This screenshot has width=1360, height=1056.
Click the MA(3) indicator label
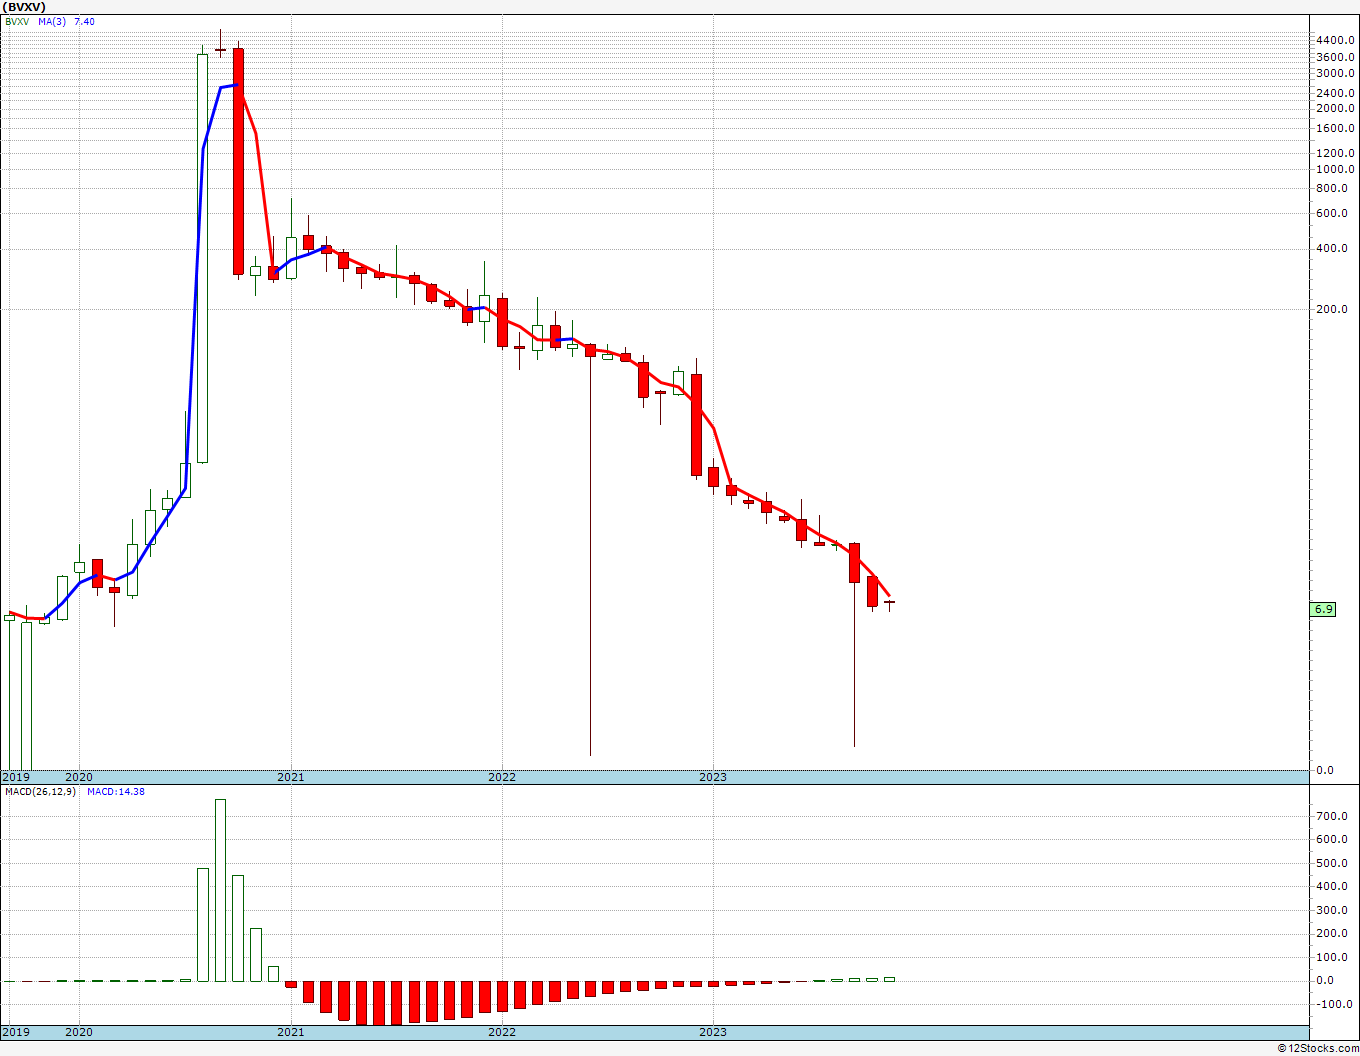(x=53, y=22)
